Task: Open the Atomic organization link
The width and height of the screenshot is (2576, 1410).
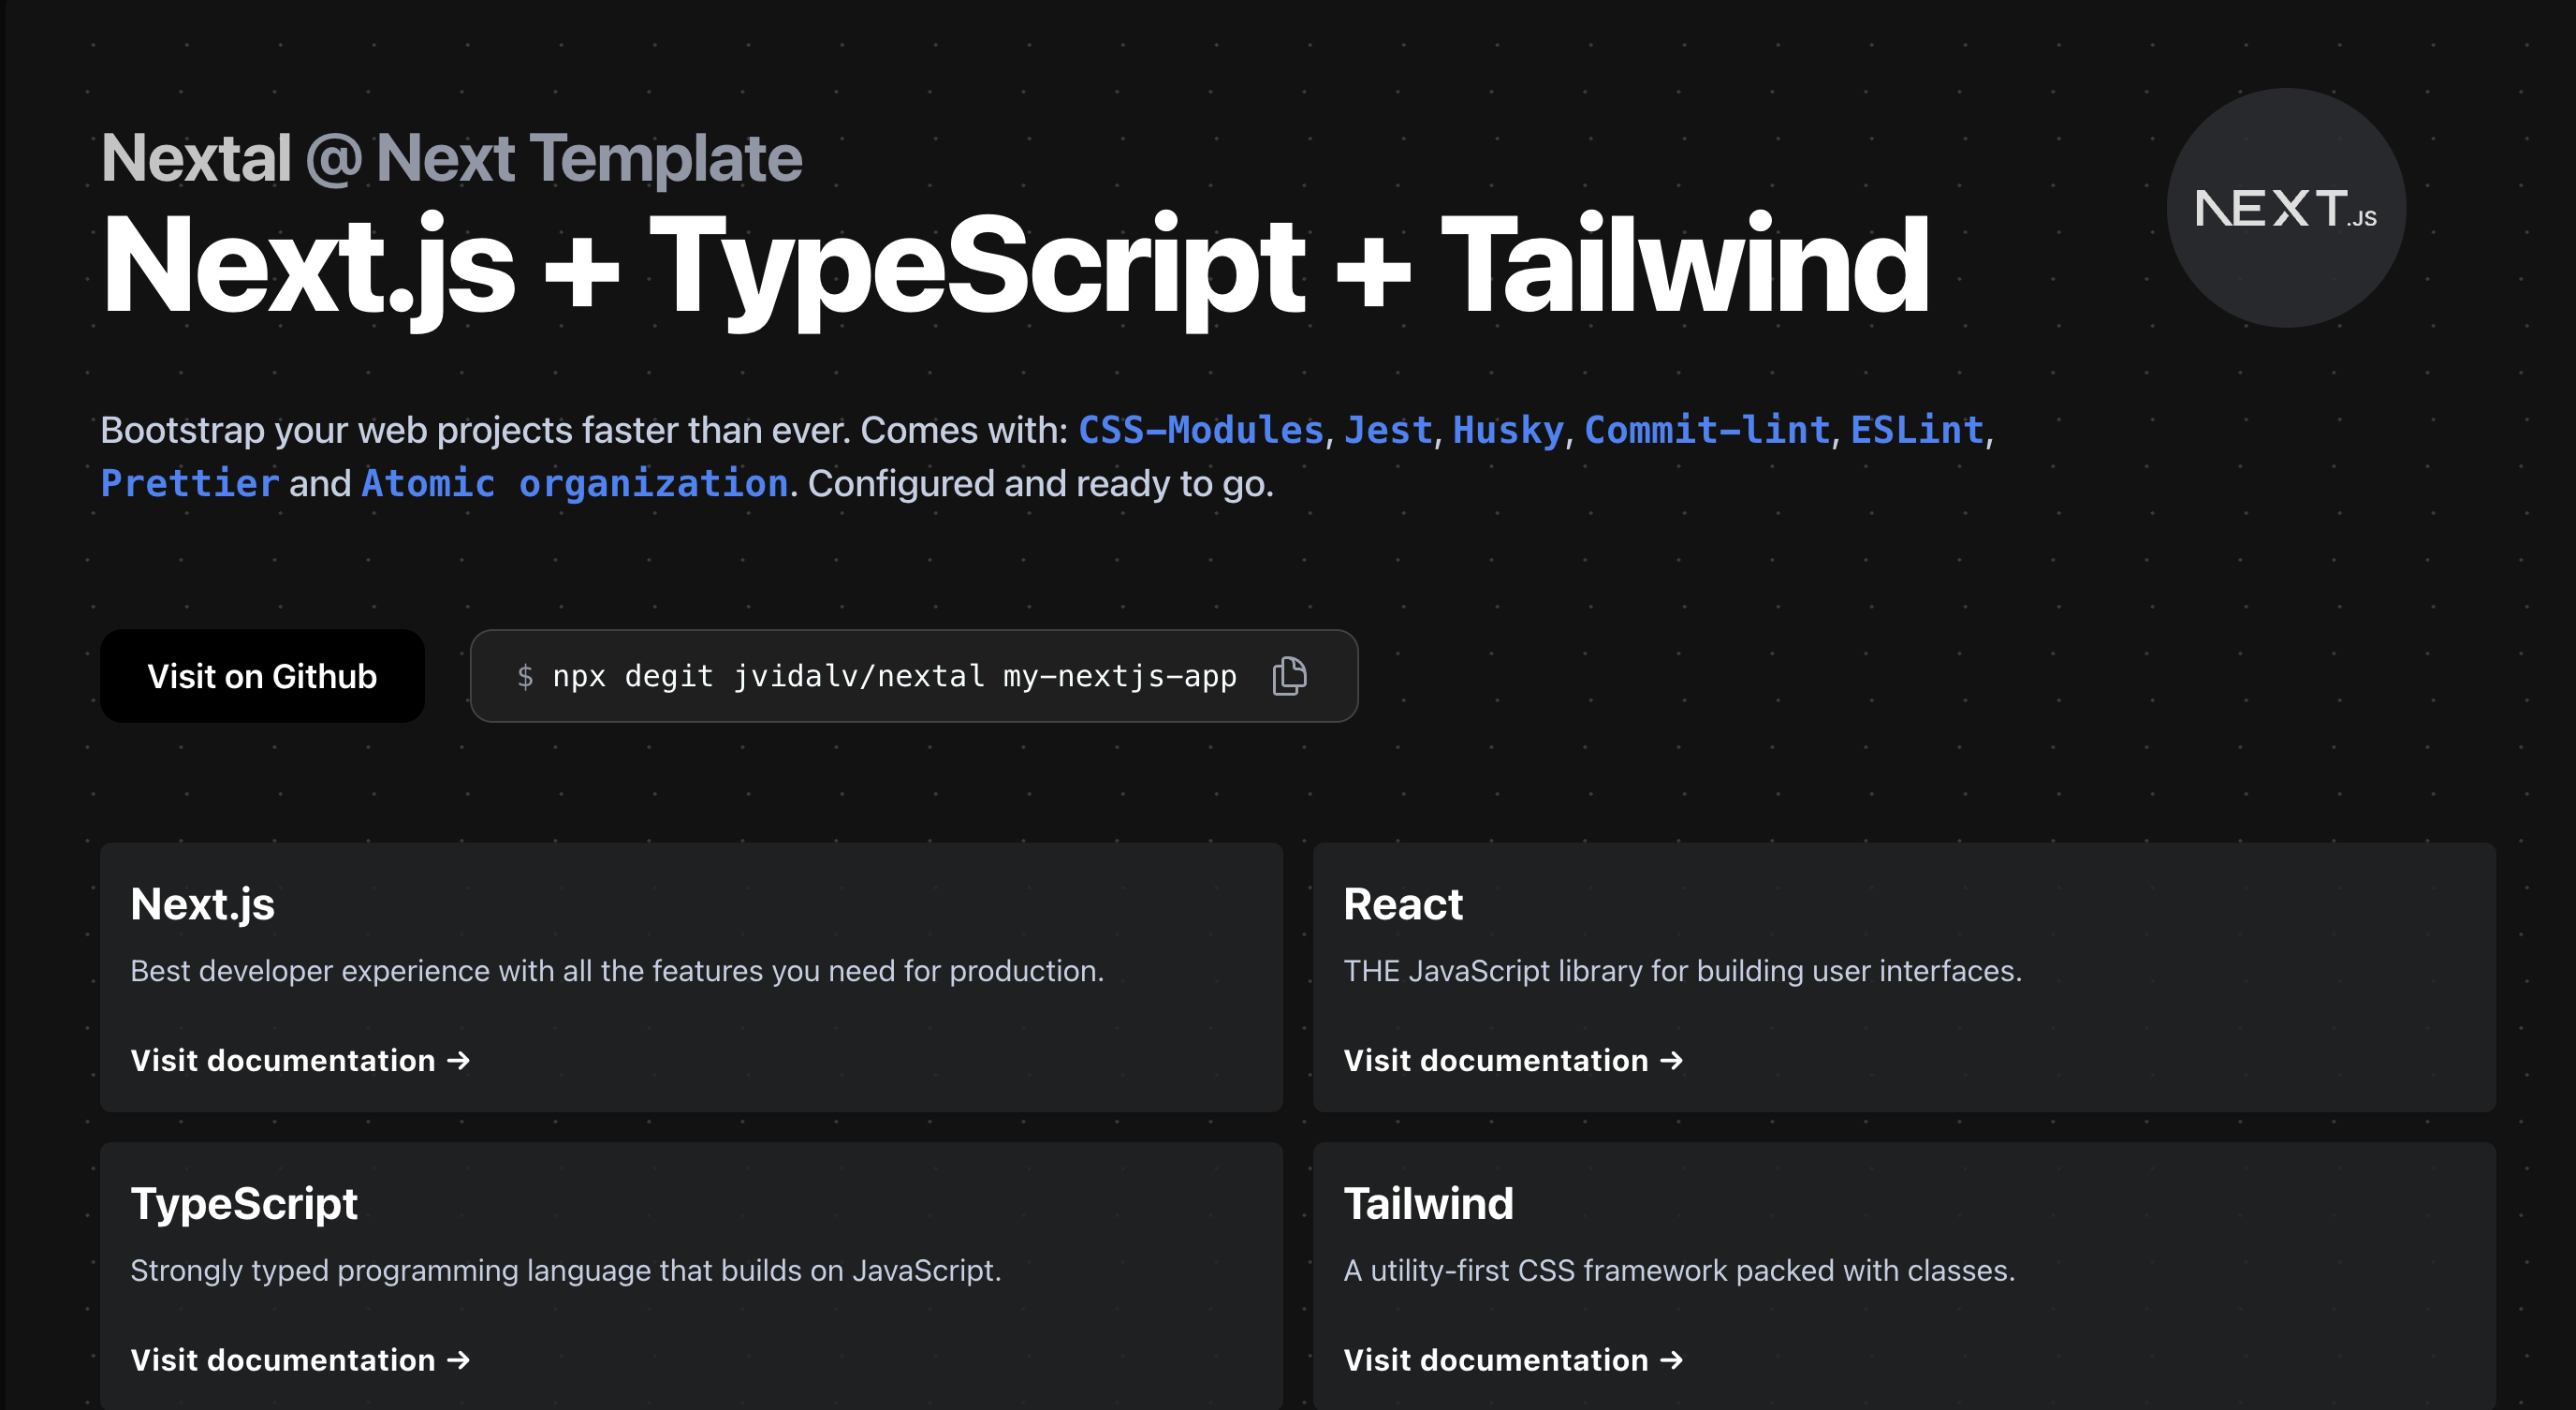Action: [x=574, y=484]
